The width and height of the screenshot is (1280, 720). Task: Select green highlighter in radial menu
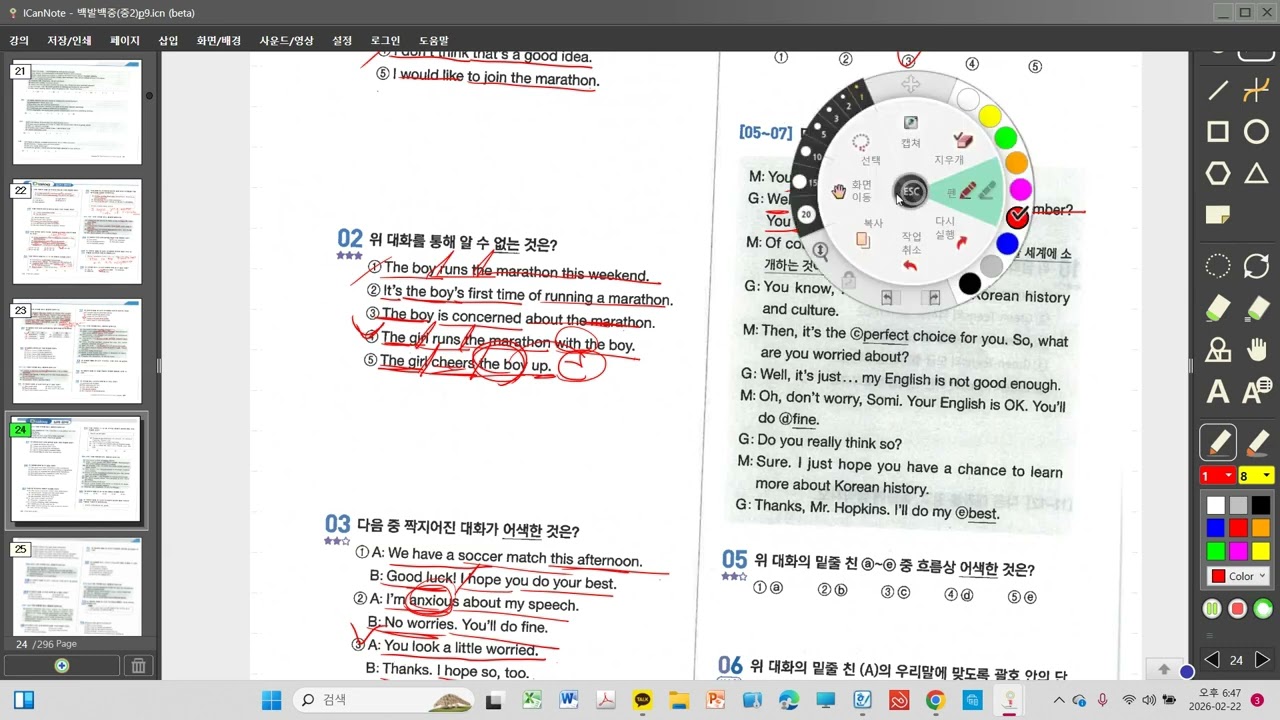click(986, 189)
